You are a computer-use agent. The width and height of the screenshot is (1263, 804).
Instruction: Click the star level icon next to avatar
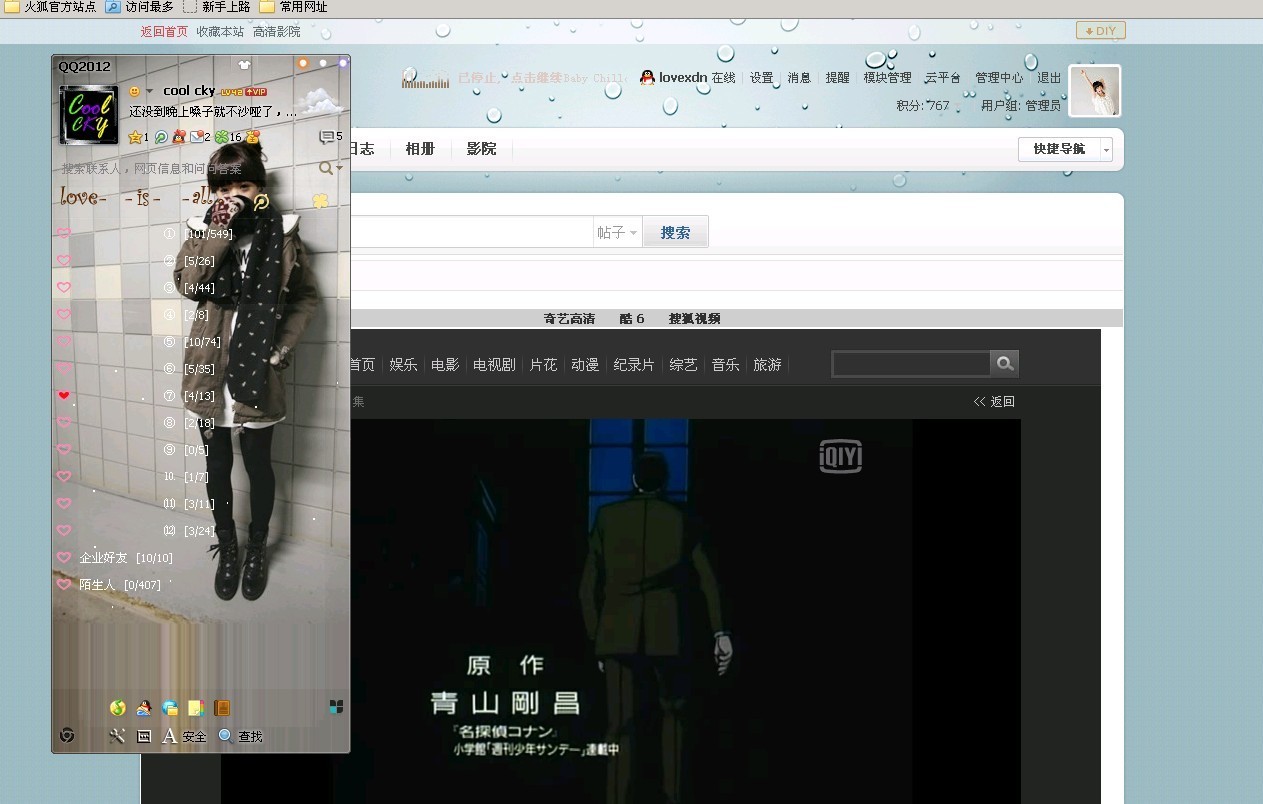pos(135,137)
